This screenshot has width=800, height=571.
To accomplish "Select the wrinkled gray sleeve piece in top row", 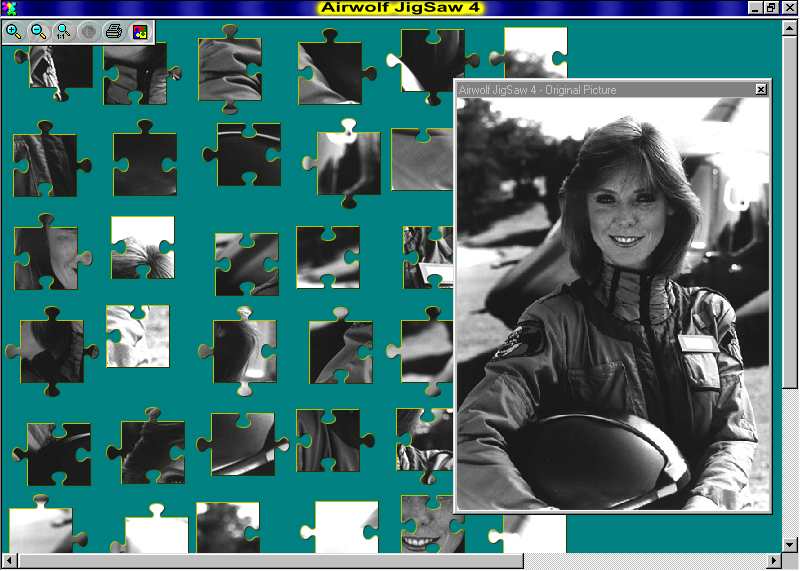I will (x=230, y=69).
